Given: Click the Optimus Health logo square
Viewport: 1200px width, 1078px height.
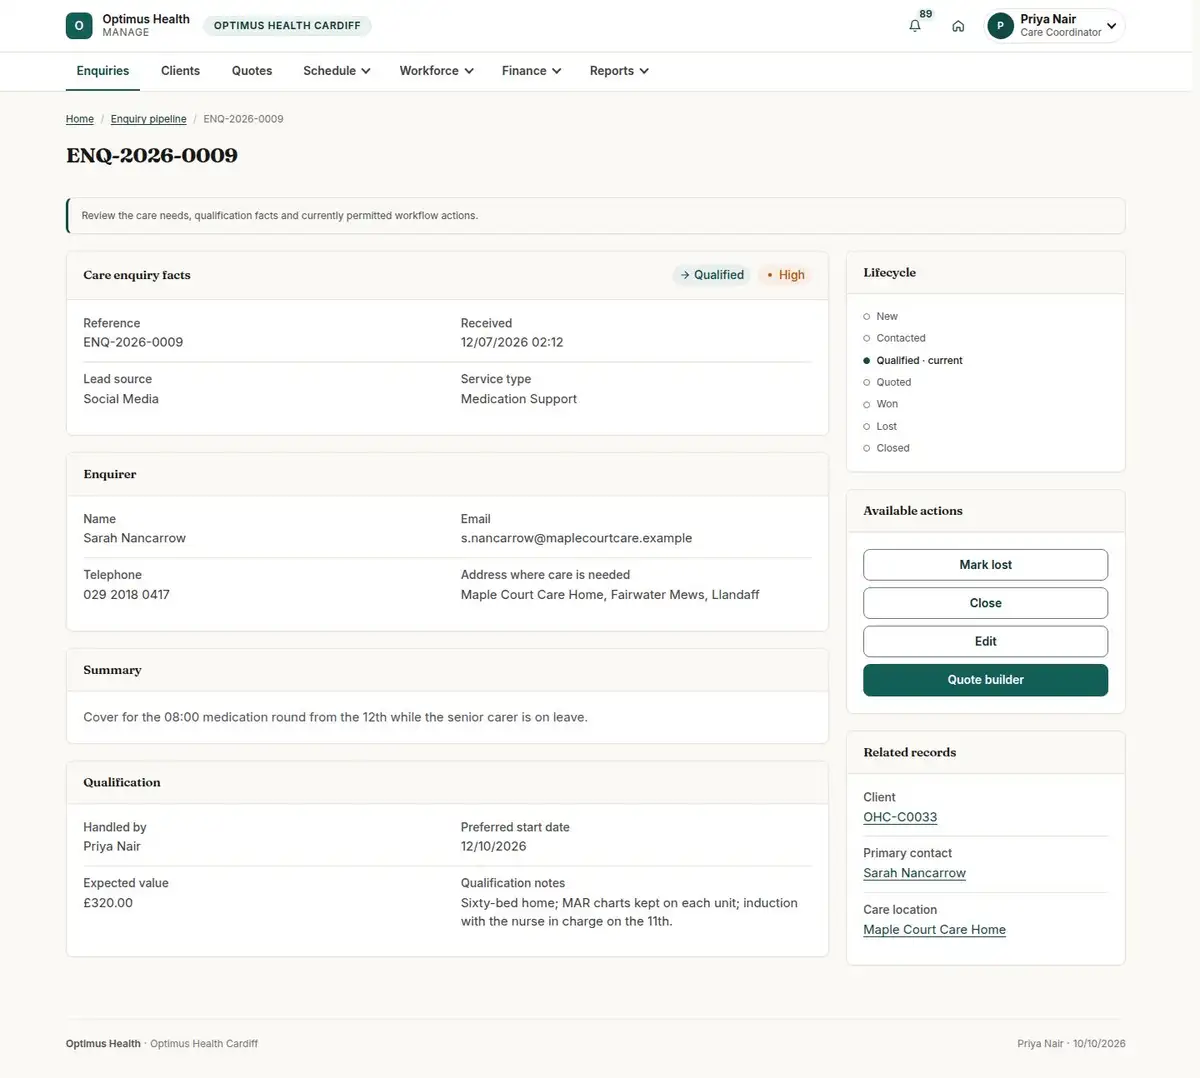Looking at the screenshot, I should pos(79,26).
